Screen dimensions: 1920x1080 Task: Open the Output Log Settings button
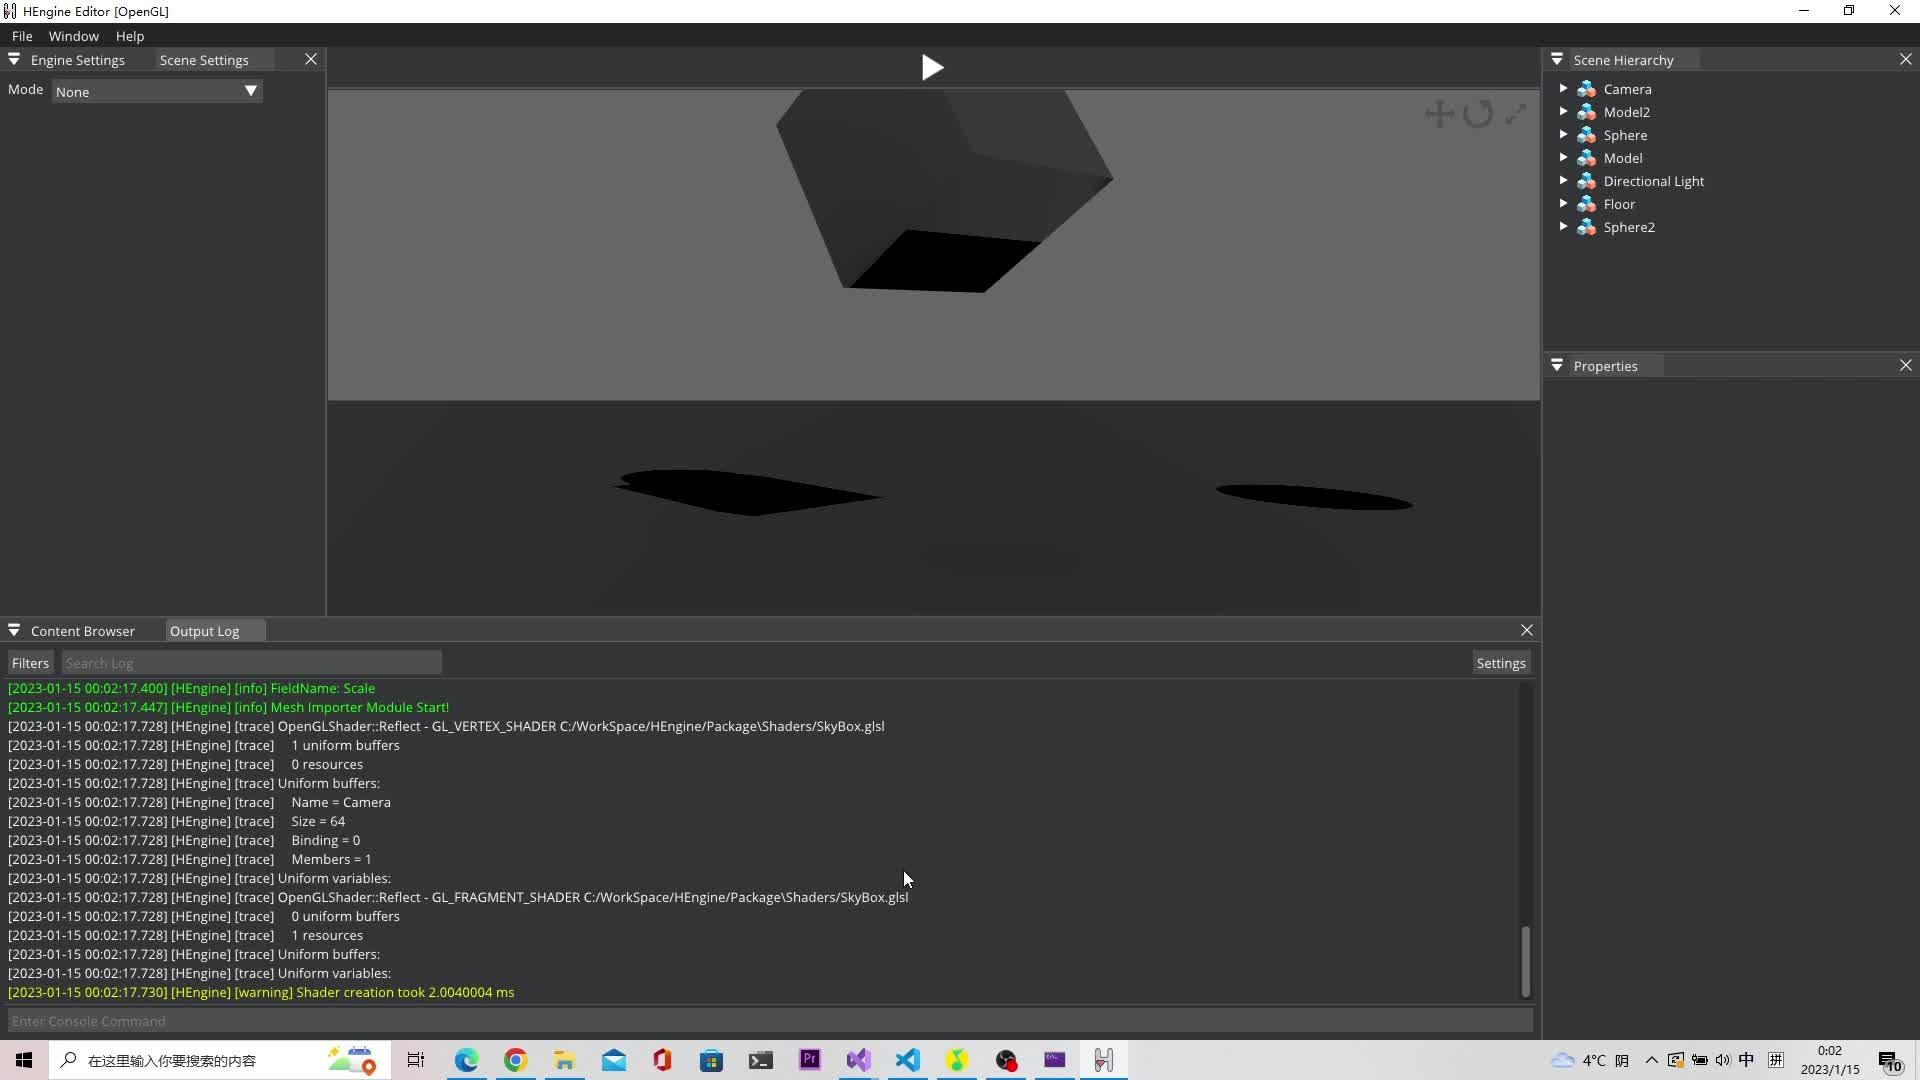click(x=1500, y=663)
